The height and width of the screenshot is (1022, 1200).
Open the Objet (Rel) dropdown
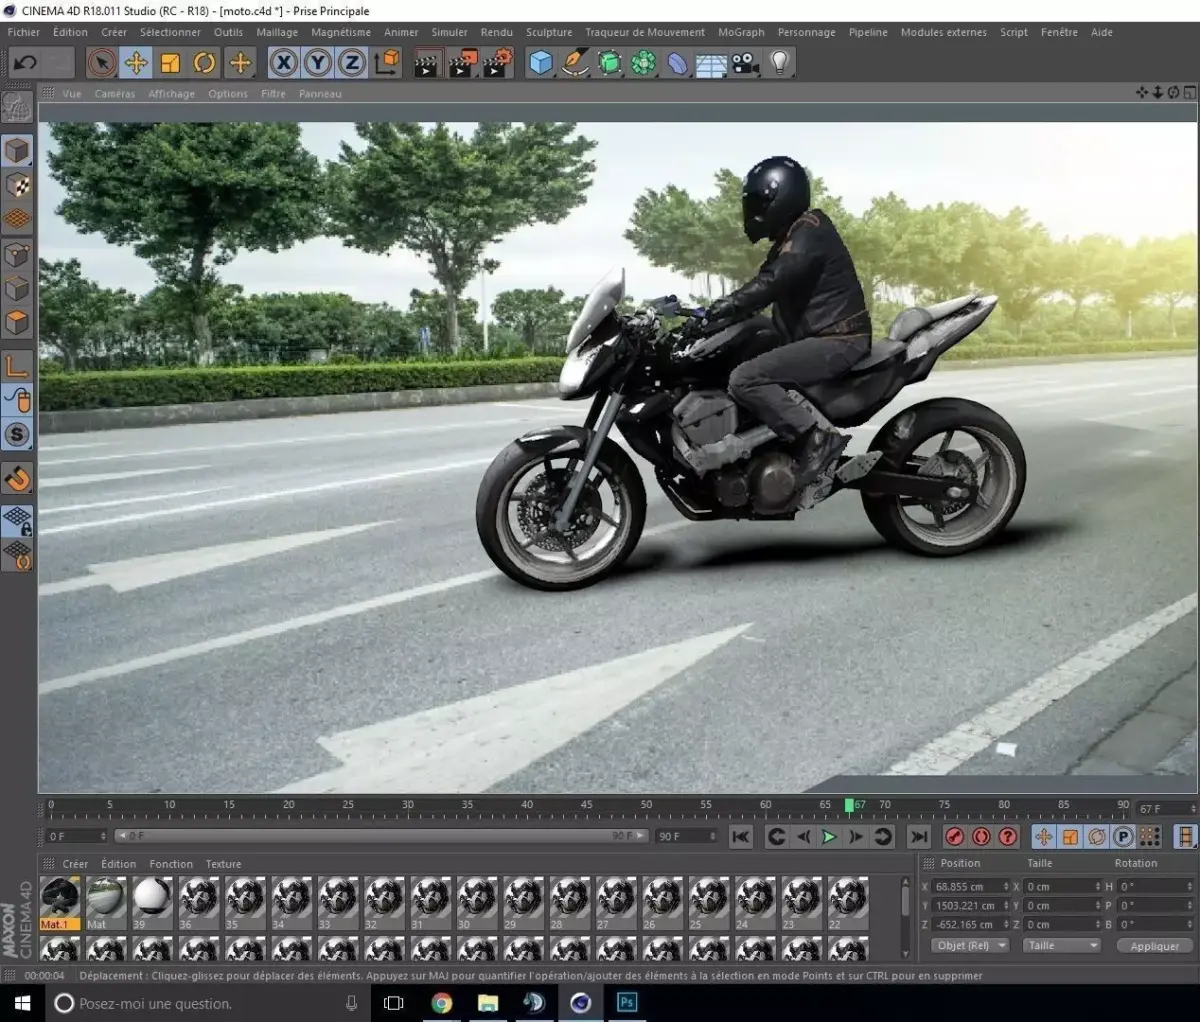click(x=970, y=946)
